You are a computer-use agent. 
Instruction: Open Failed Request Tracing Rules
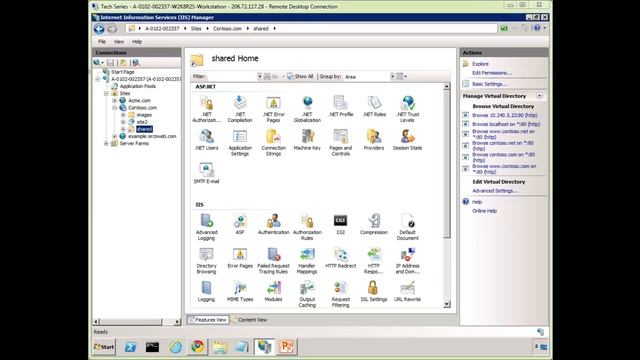[x=273, y=260]
